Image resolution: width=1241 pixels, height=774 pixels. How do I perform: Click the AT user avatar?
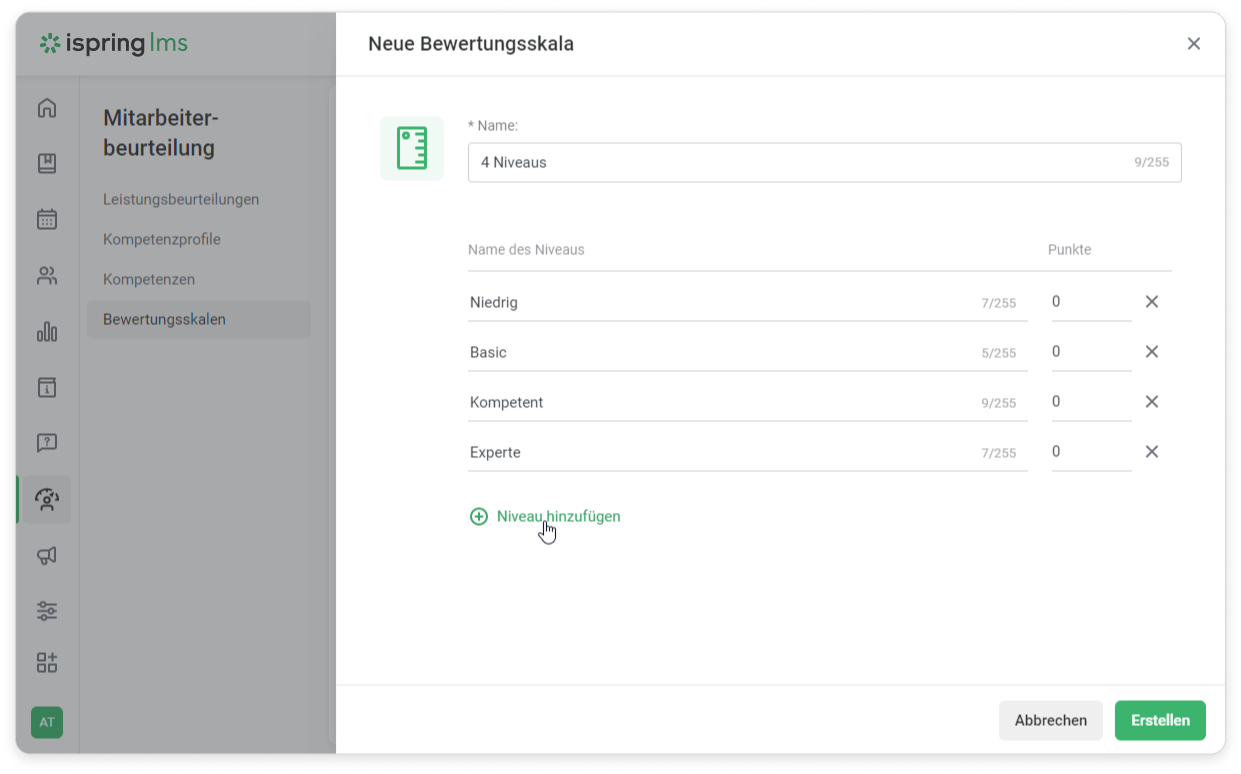(x=47, y=722)
